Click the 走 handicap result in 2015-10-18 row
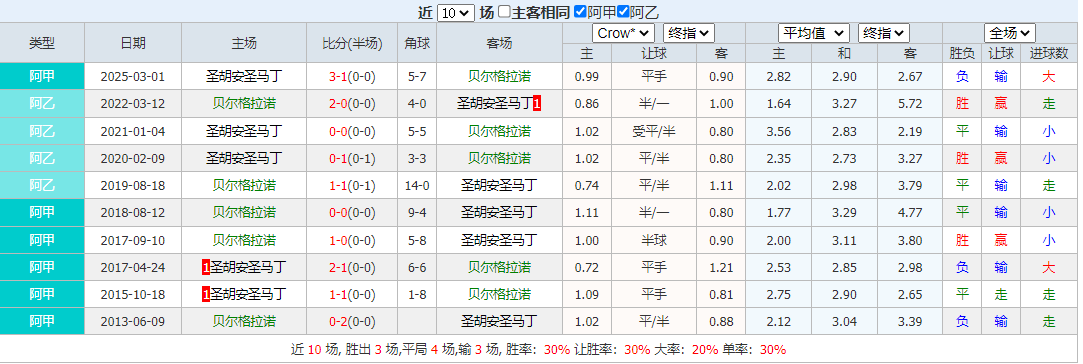The width and height of the screenshot is (1083, 364). coord(1001,294)
